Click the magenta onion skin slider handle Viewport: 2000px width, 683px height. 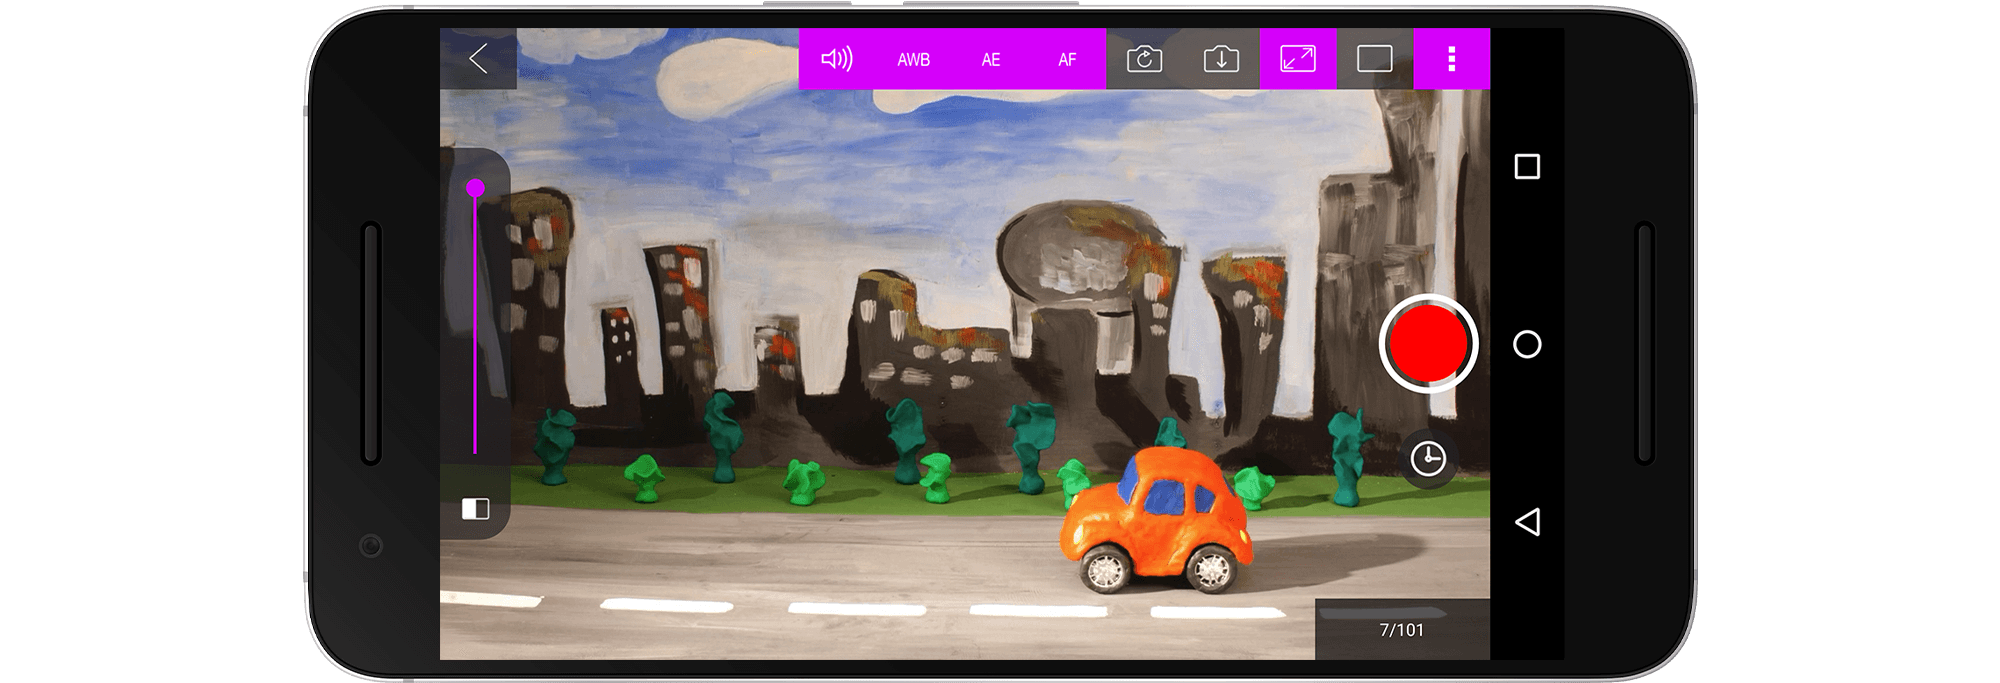475,188
